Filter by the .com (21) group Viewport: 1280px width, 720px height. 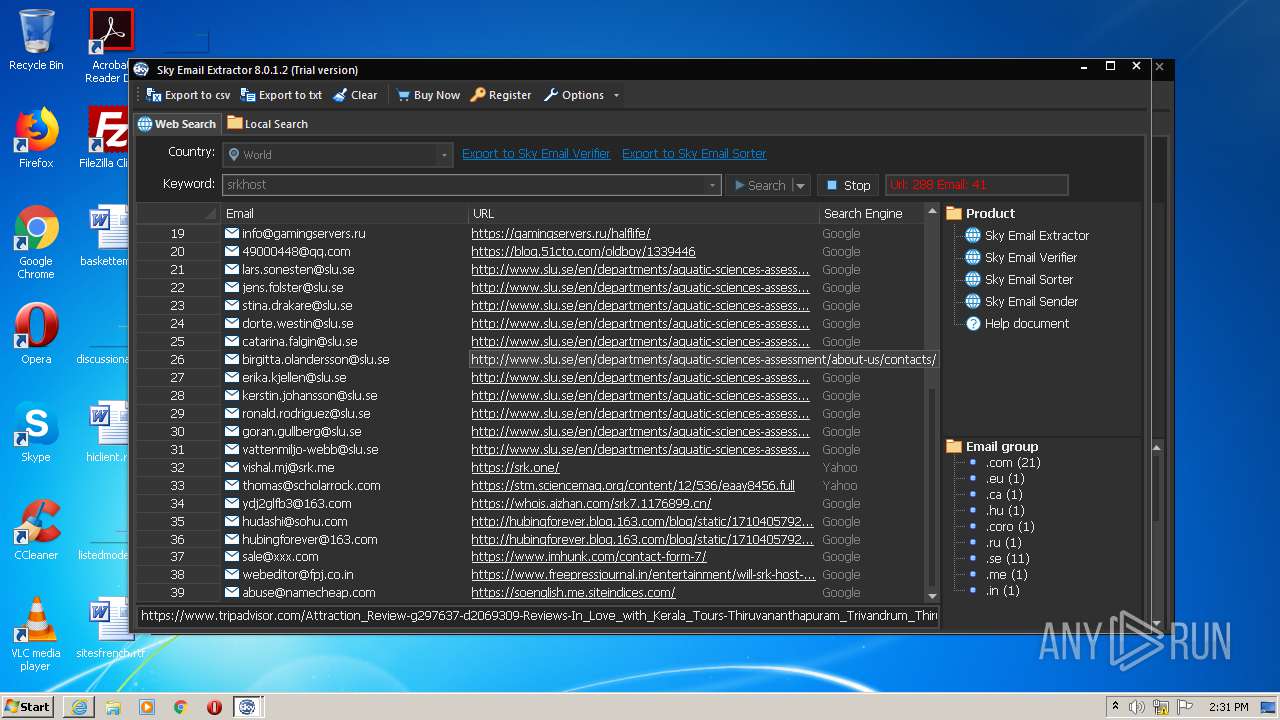point(1013,463)
